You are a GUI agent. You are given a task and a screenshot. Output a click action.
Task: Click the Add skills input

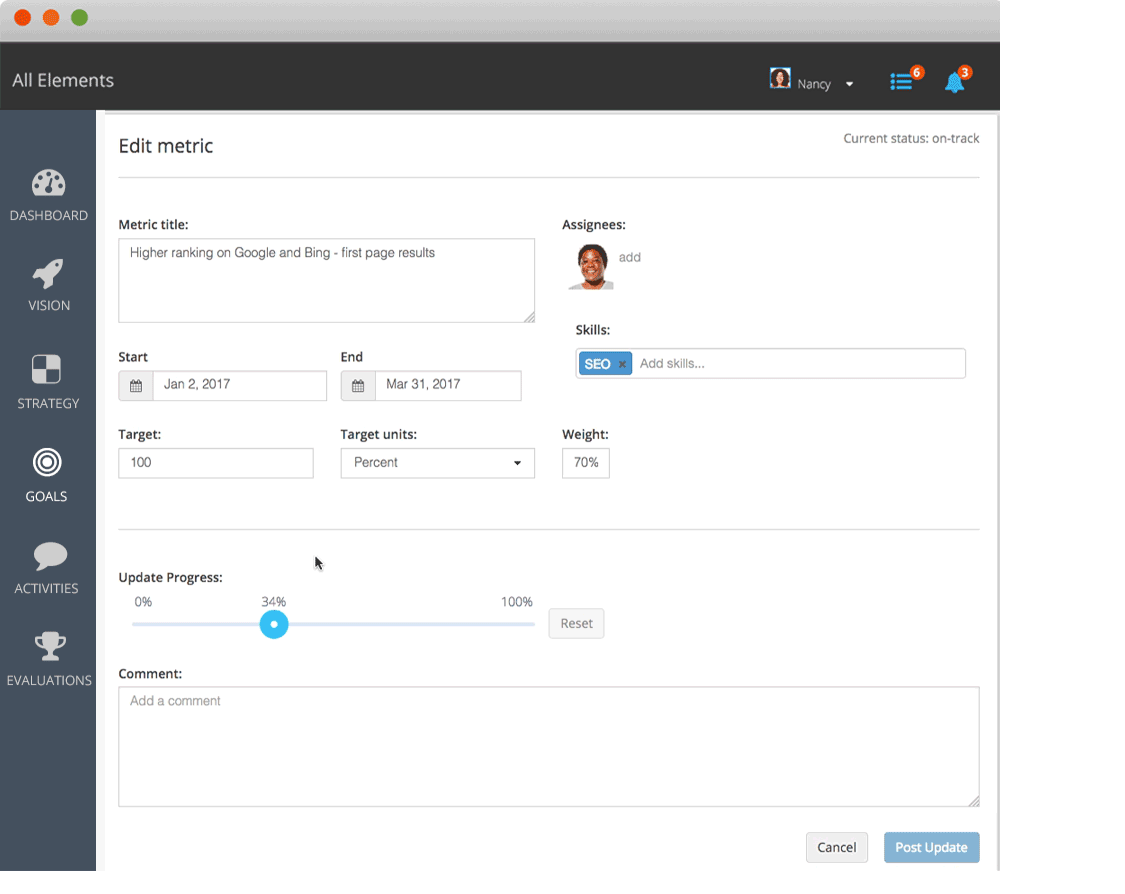click(x=799, y=364)
